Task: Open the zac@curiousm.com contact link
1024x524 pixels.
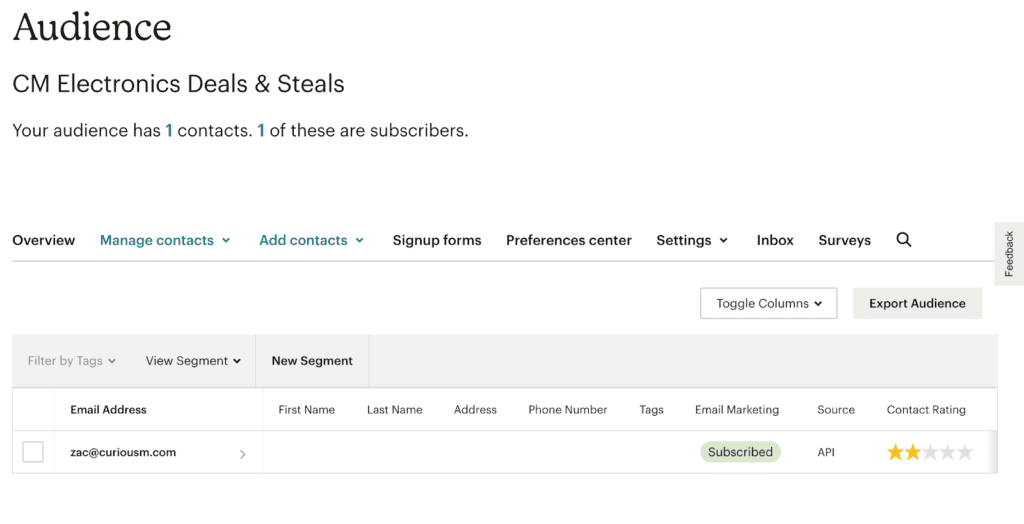Action: 123,452
